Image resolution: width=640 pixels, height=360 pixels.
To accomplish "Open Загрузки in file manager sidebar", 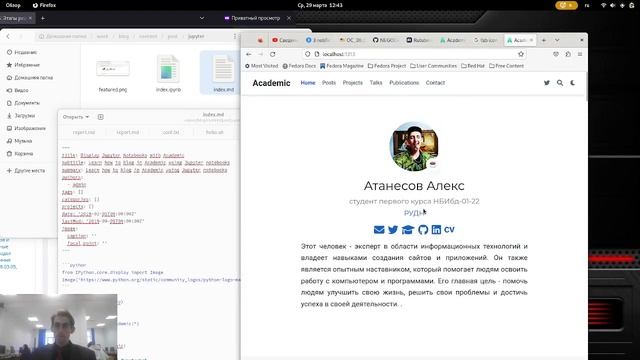I will [20, 116].
